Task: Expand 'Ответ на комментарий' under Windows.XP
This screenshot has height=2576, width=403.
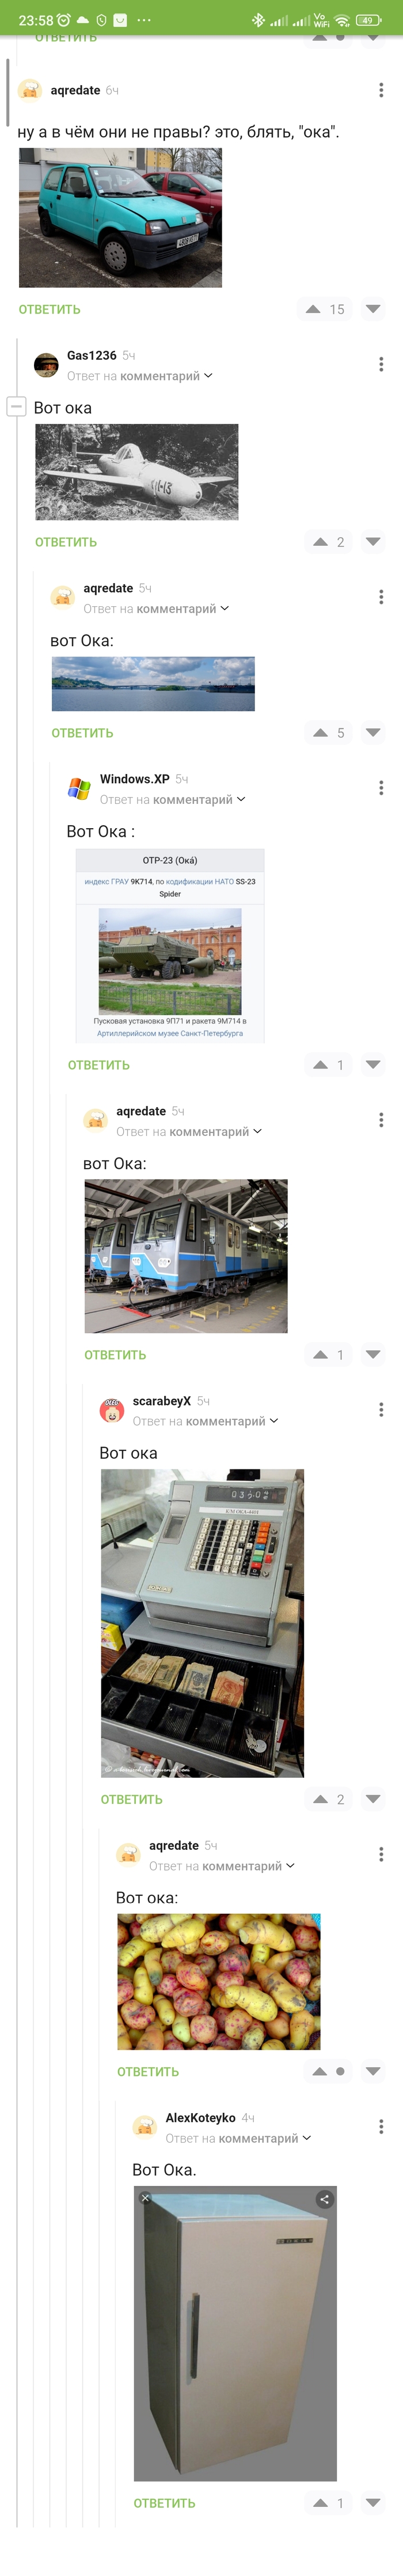Action: pyautogui.click(x=173, y=799)
